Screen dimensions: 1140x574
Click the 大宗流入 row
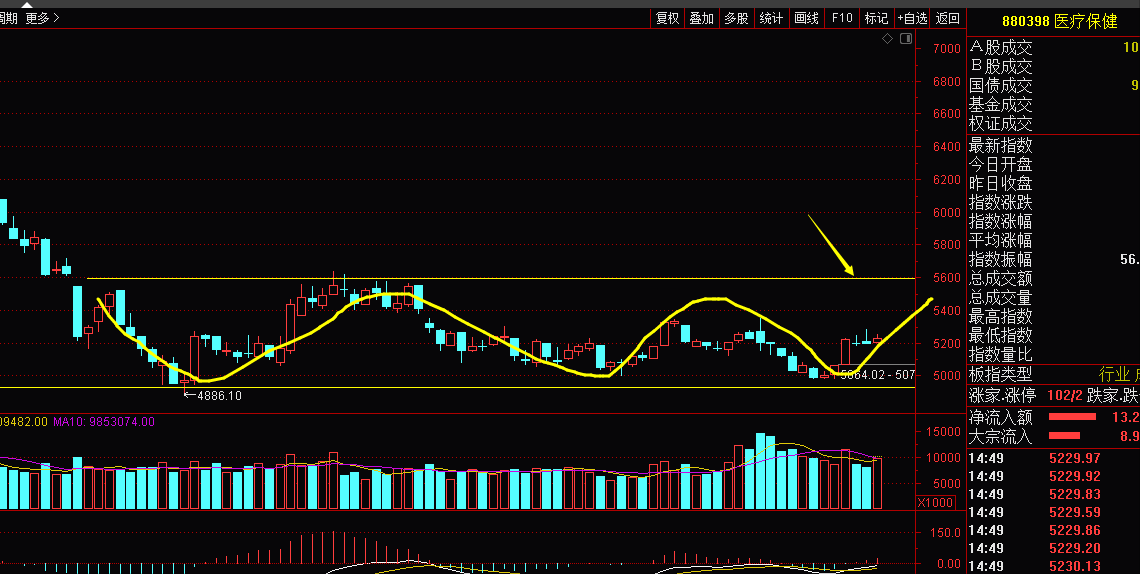tap(1053, 436)
